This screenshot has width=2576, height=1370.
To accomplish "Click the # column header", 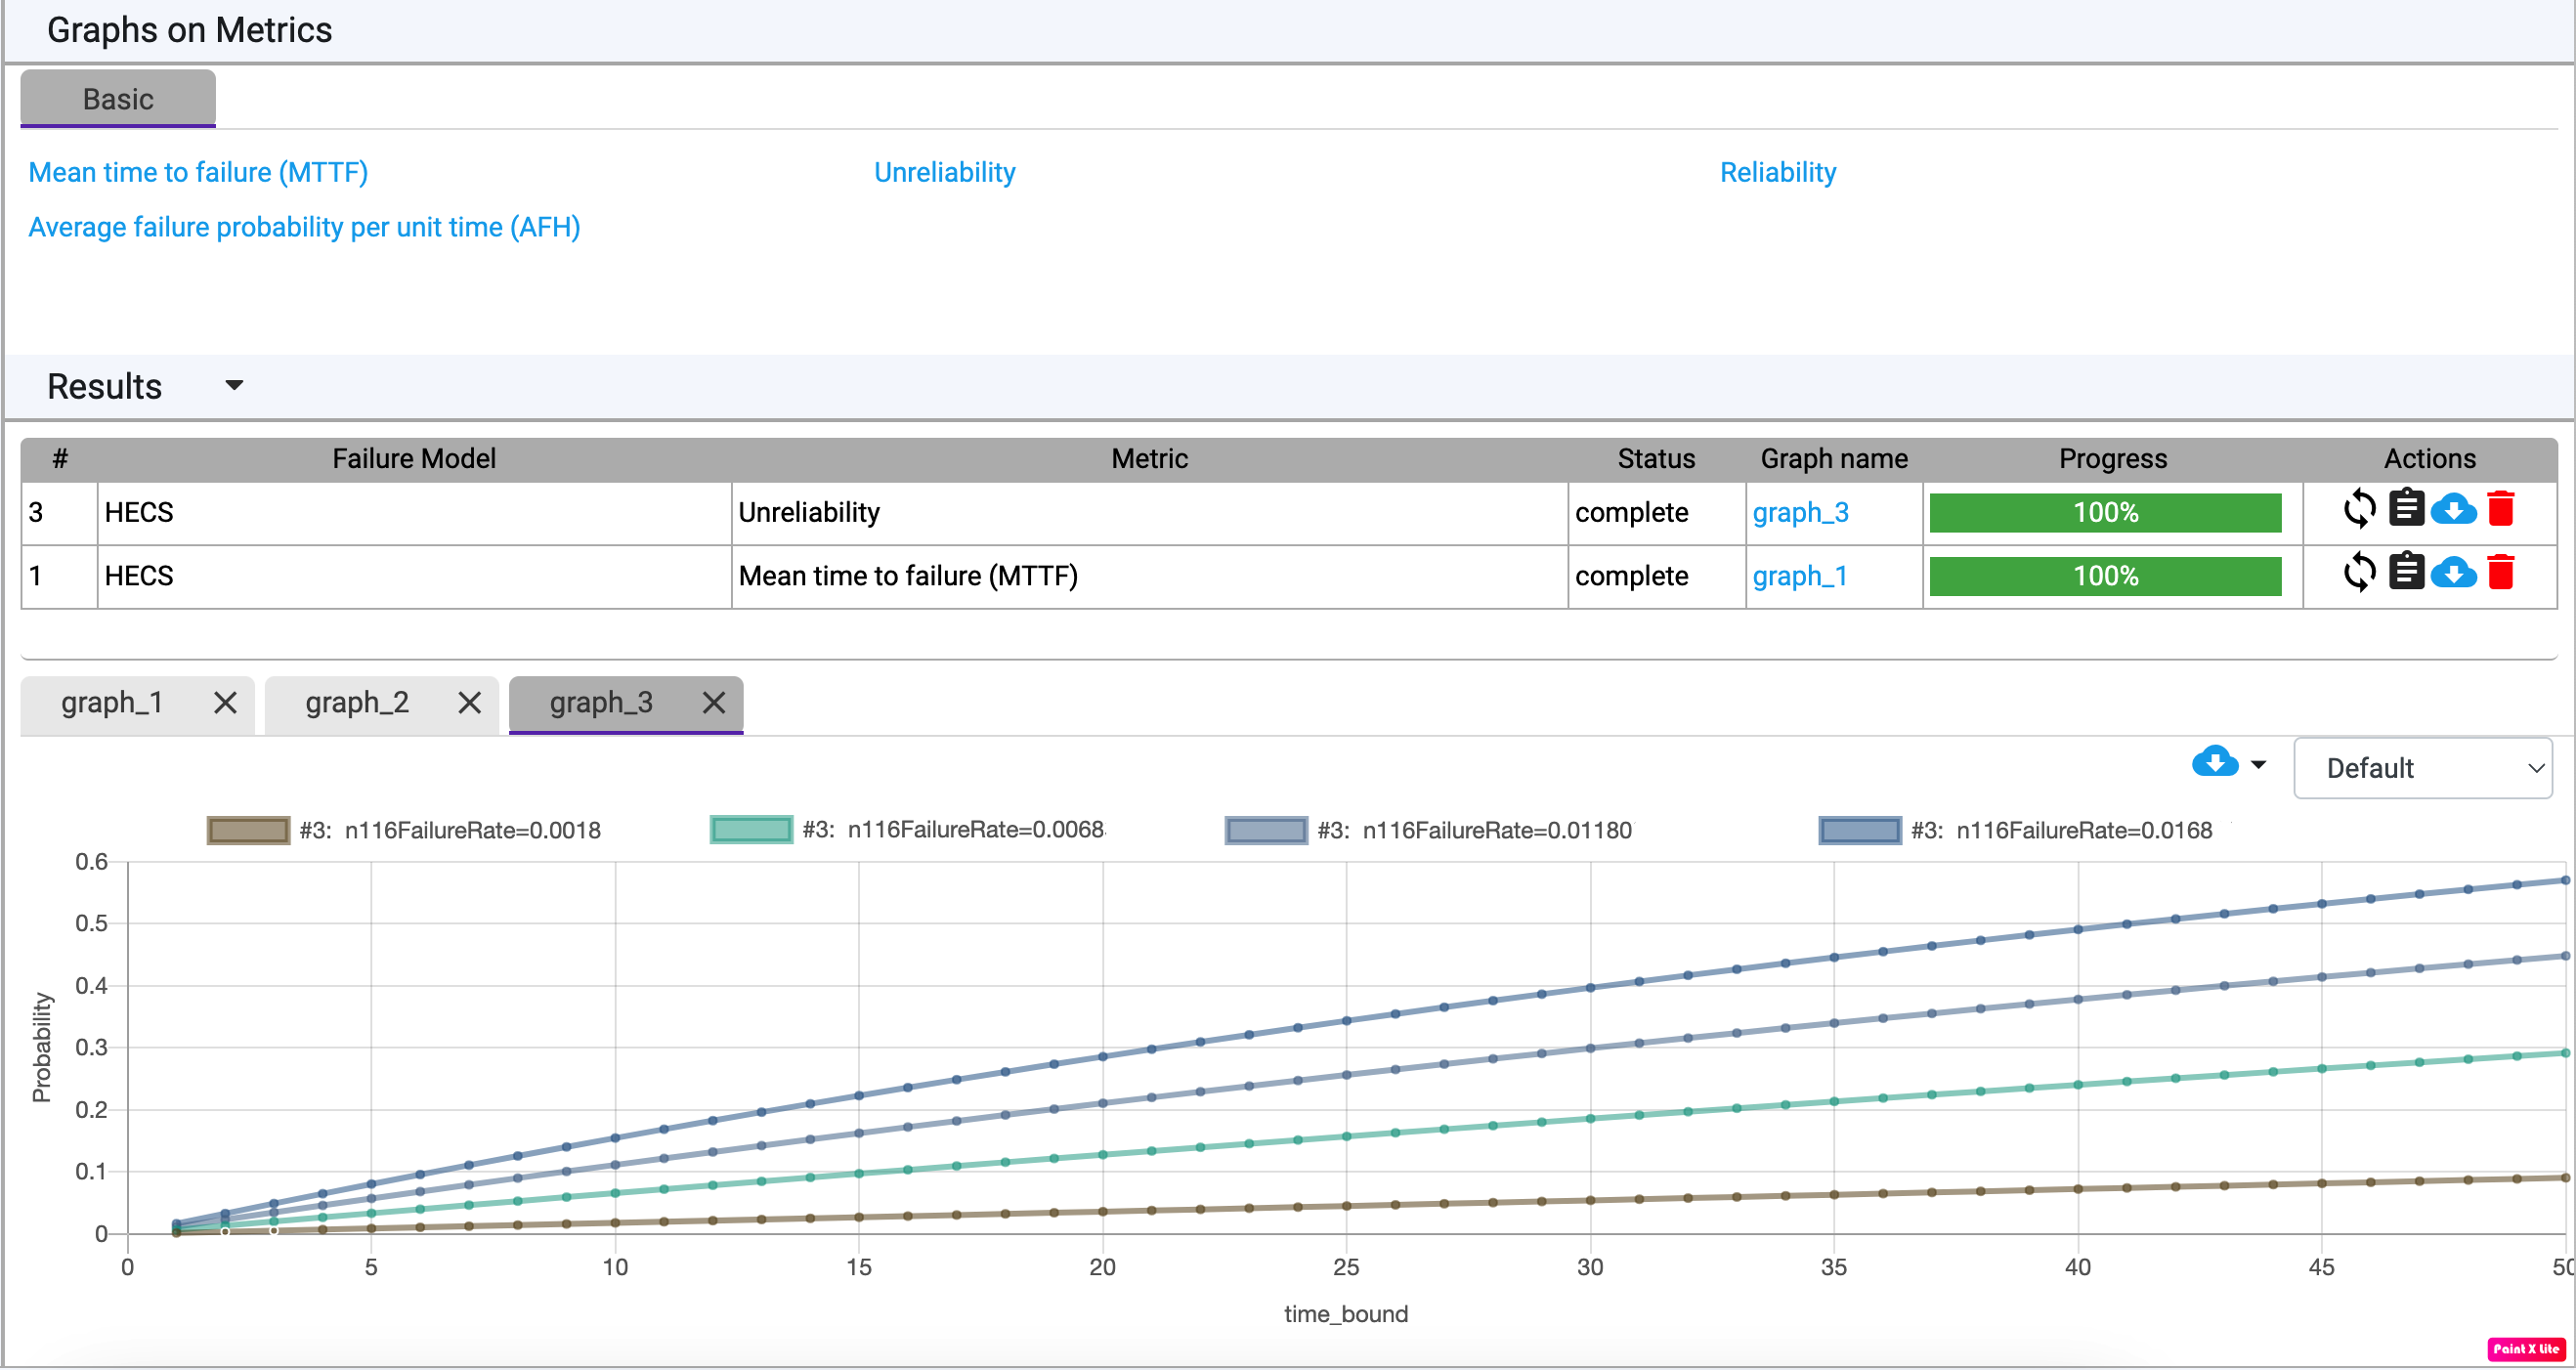I will [60, 459].
